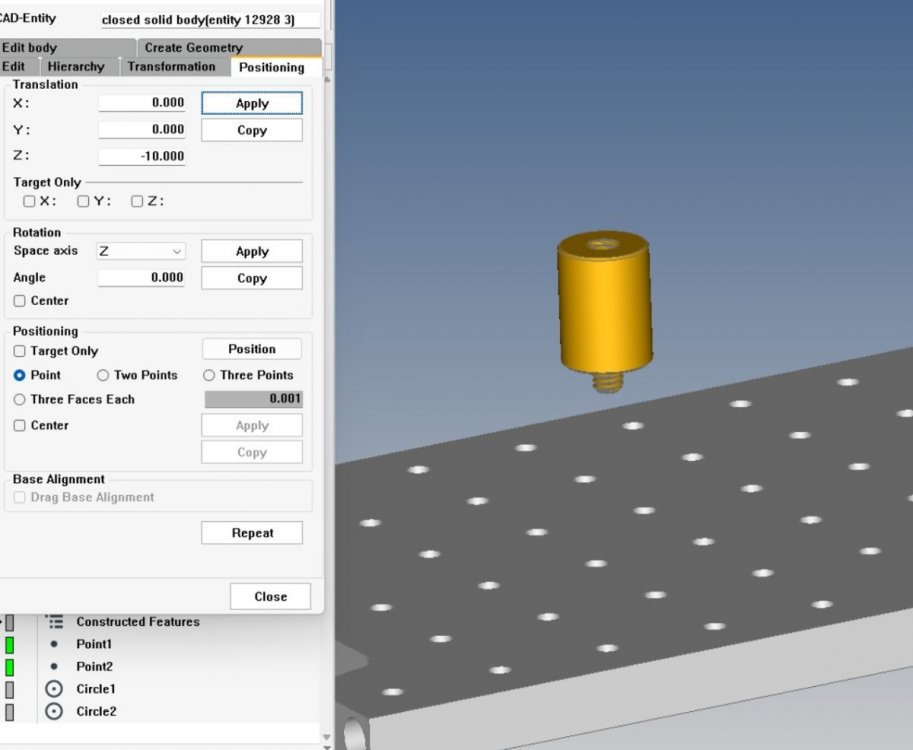Enable Target Only X checkbox
The image size is (913, 750).
point(29,201)
